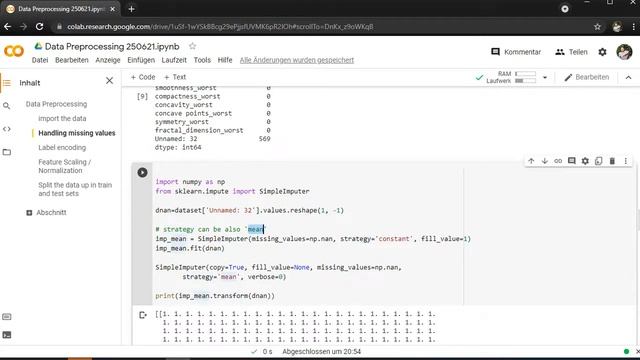Open the search and replace sidebar icon
The image size is (640, 360).
click(7, 106)
